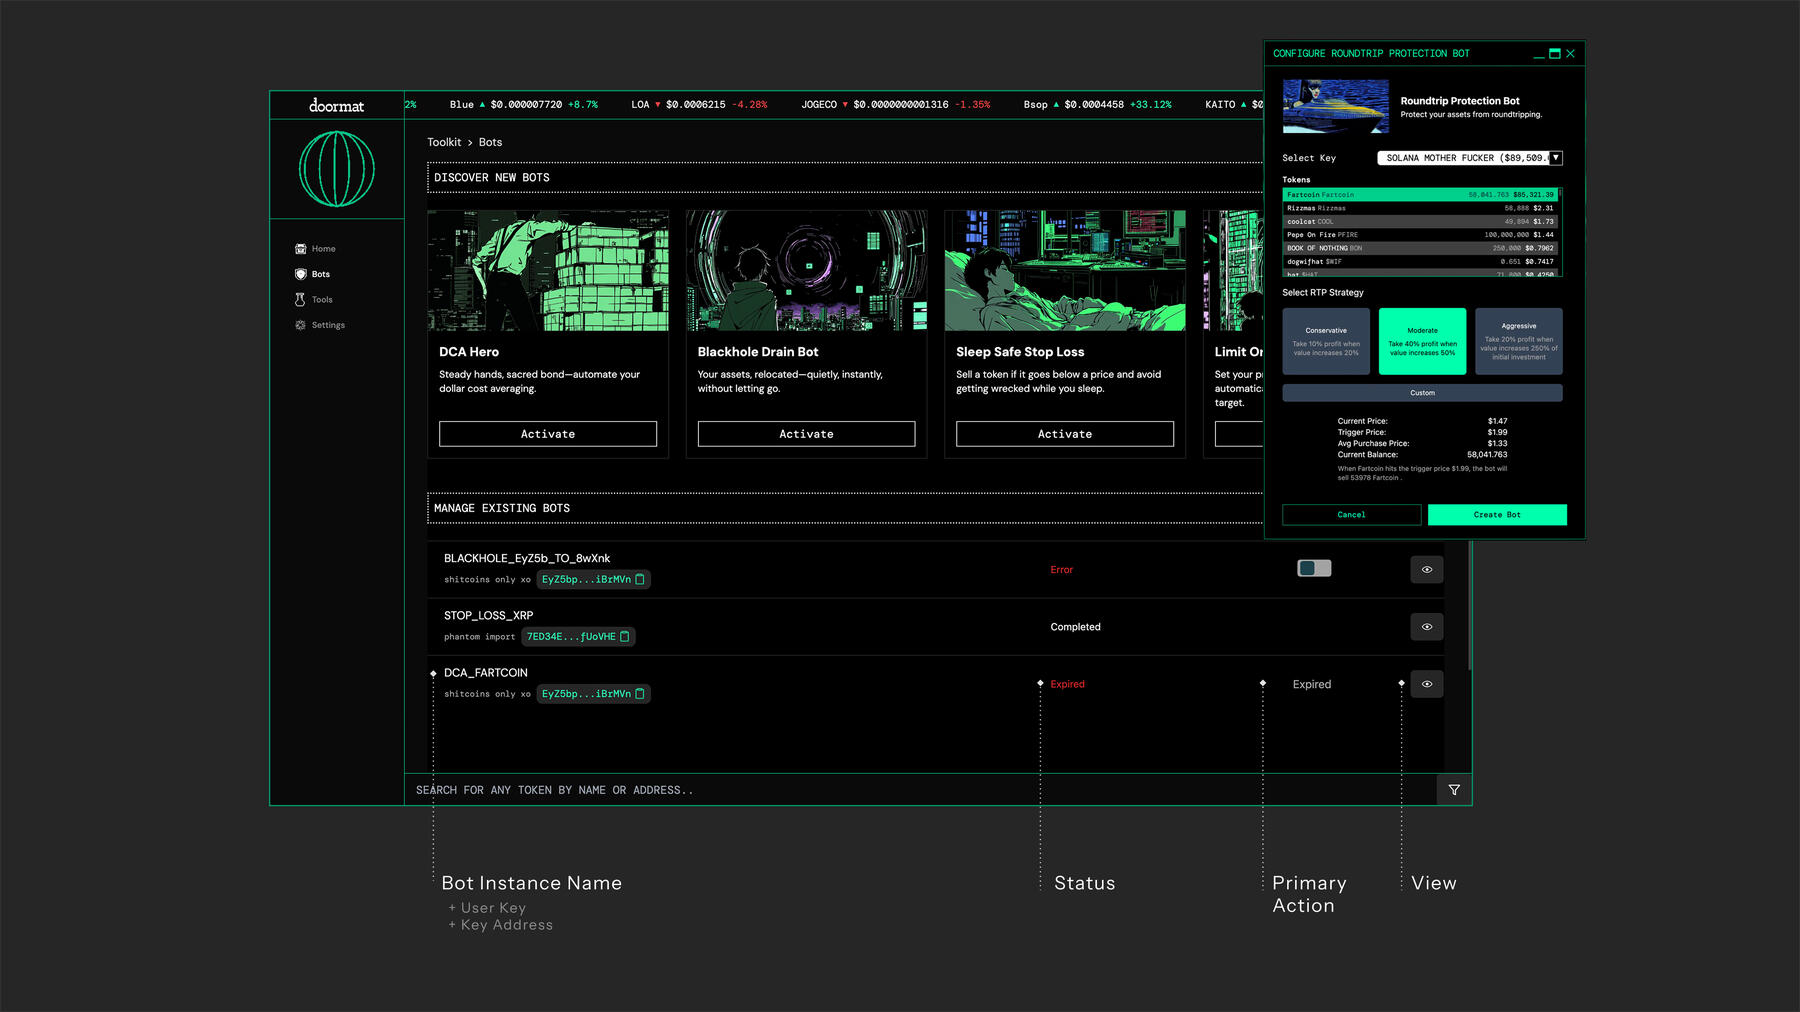Image resolution: width=1800 pixels, height=1012 pixels.
Task: Go to Toolkit in the breadcrumb
Action: (x=444, y=143)
